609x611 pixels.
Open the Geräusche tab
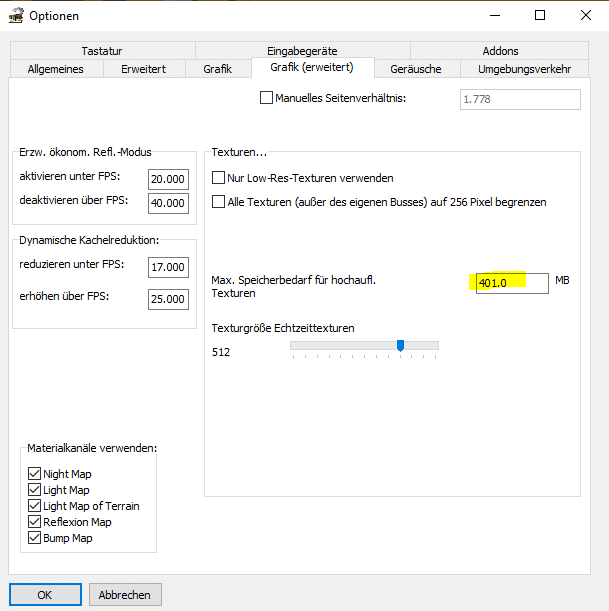tap(417, 69)
